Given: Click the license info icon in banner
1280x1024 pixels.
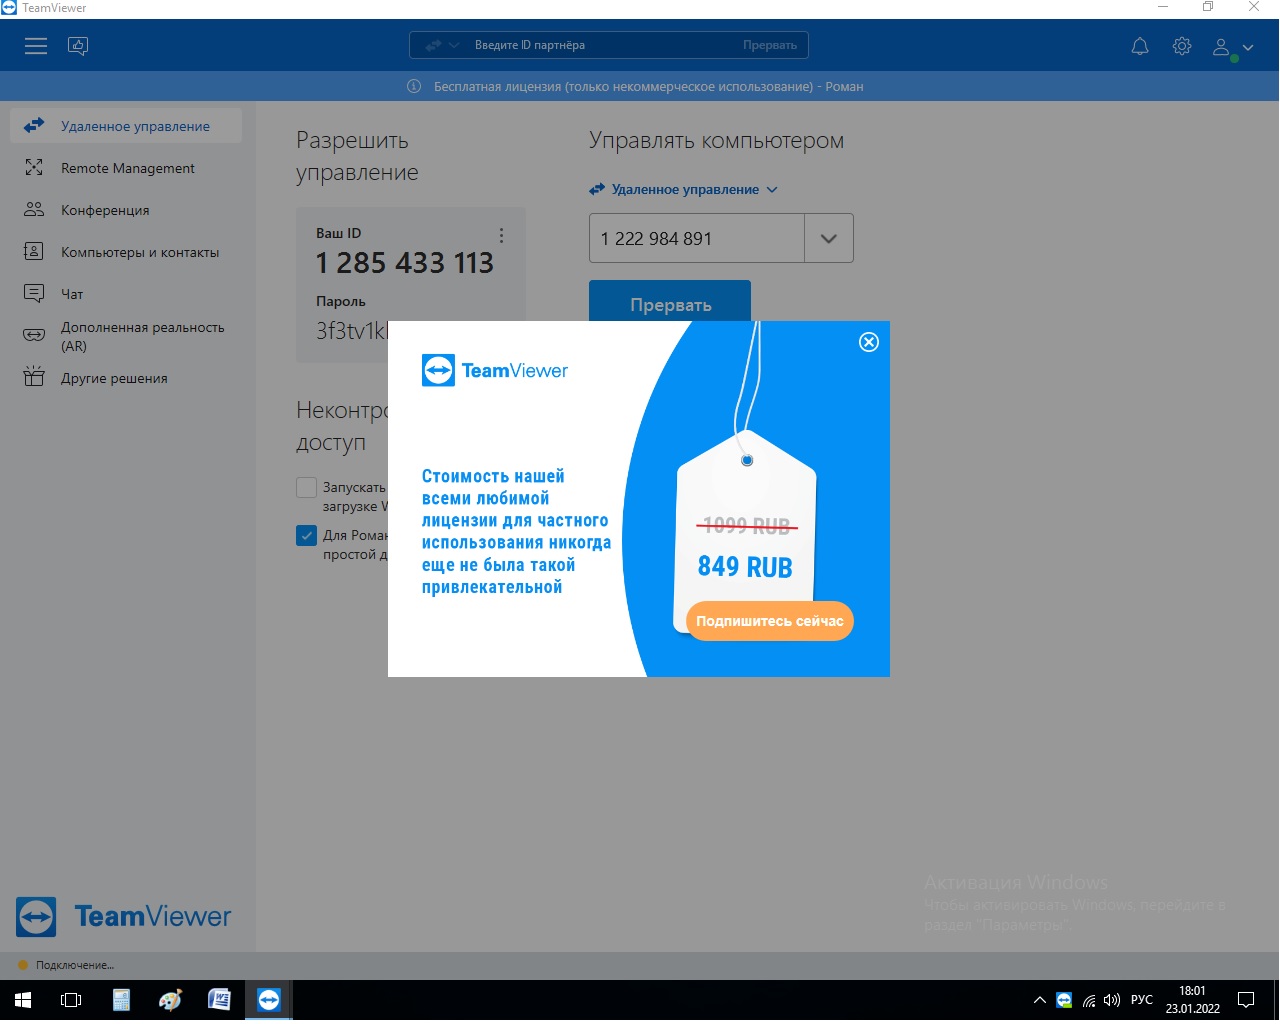Looking at the screenshot, I should point(414,86).
